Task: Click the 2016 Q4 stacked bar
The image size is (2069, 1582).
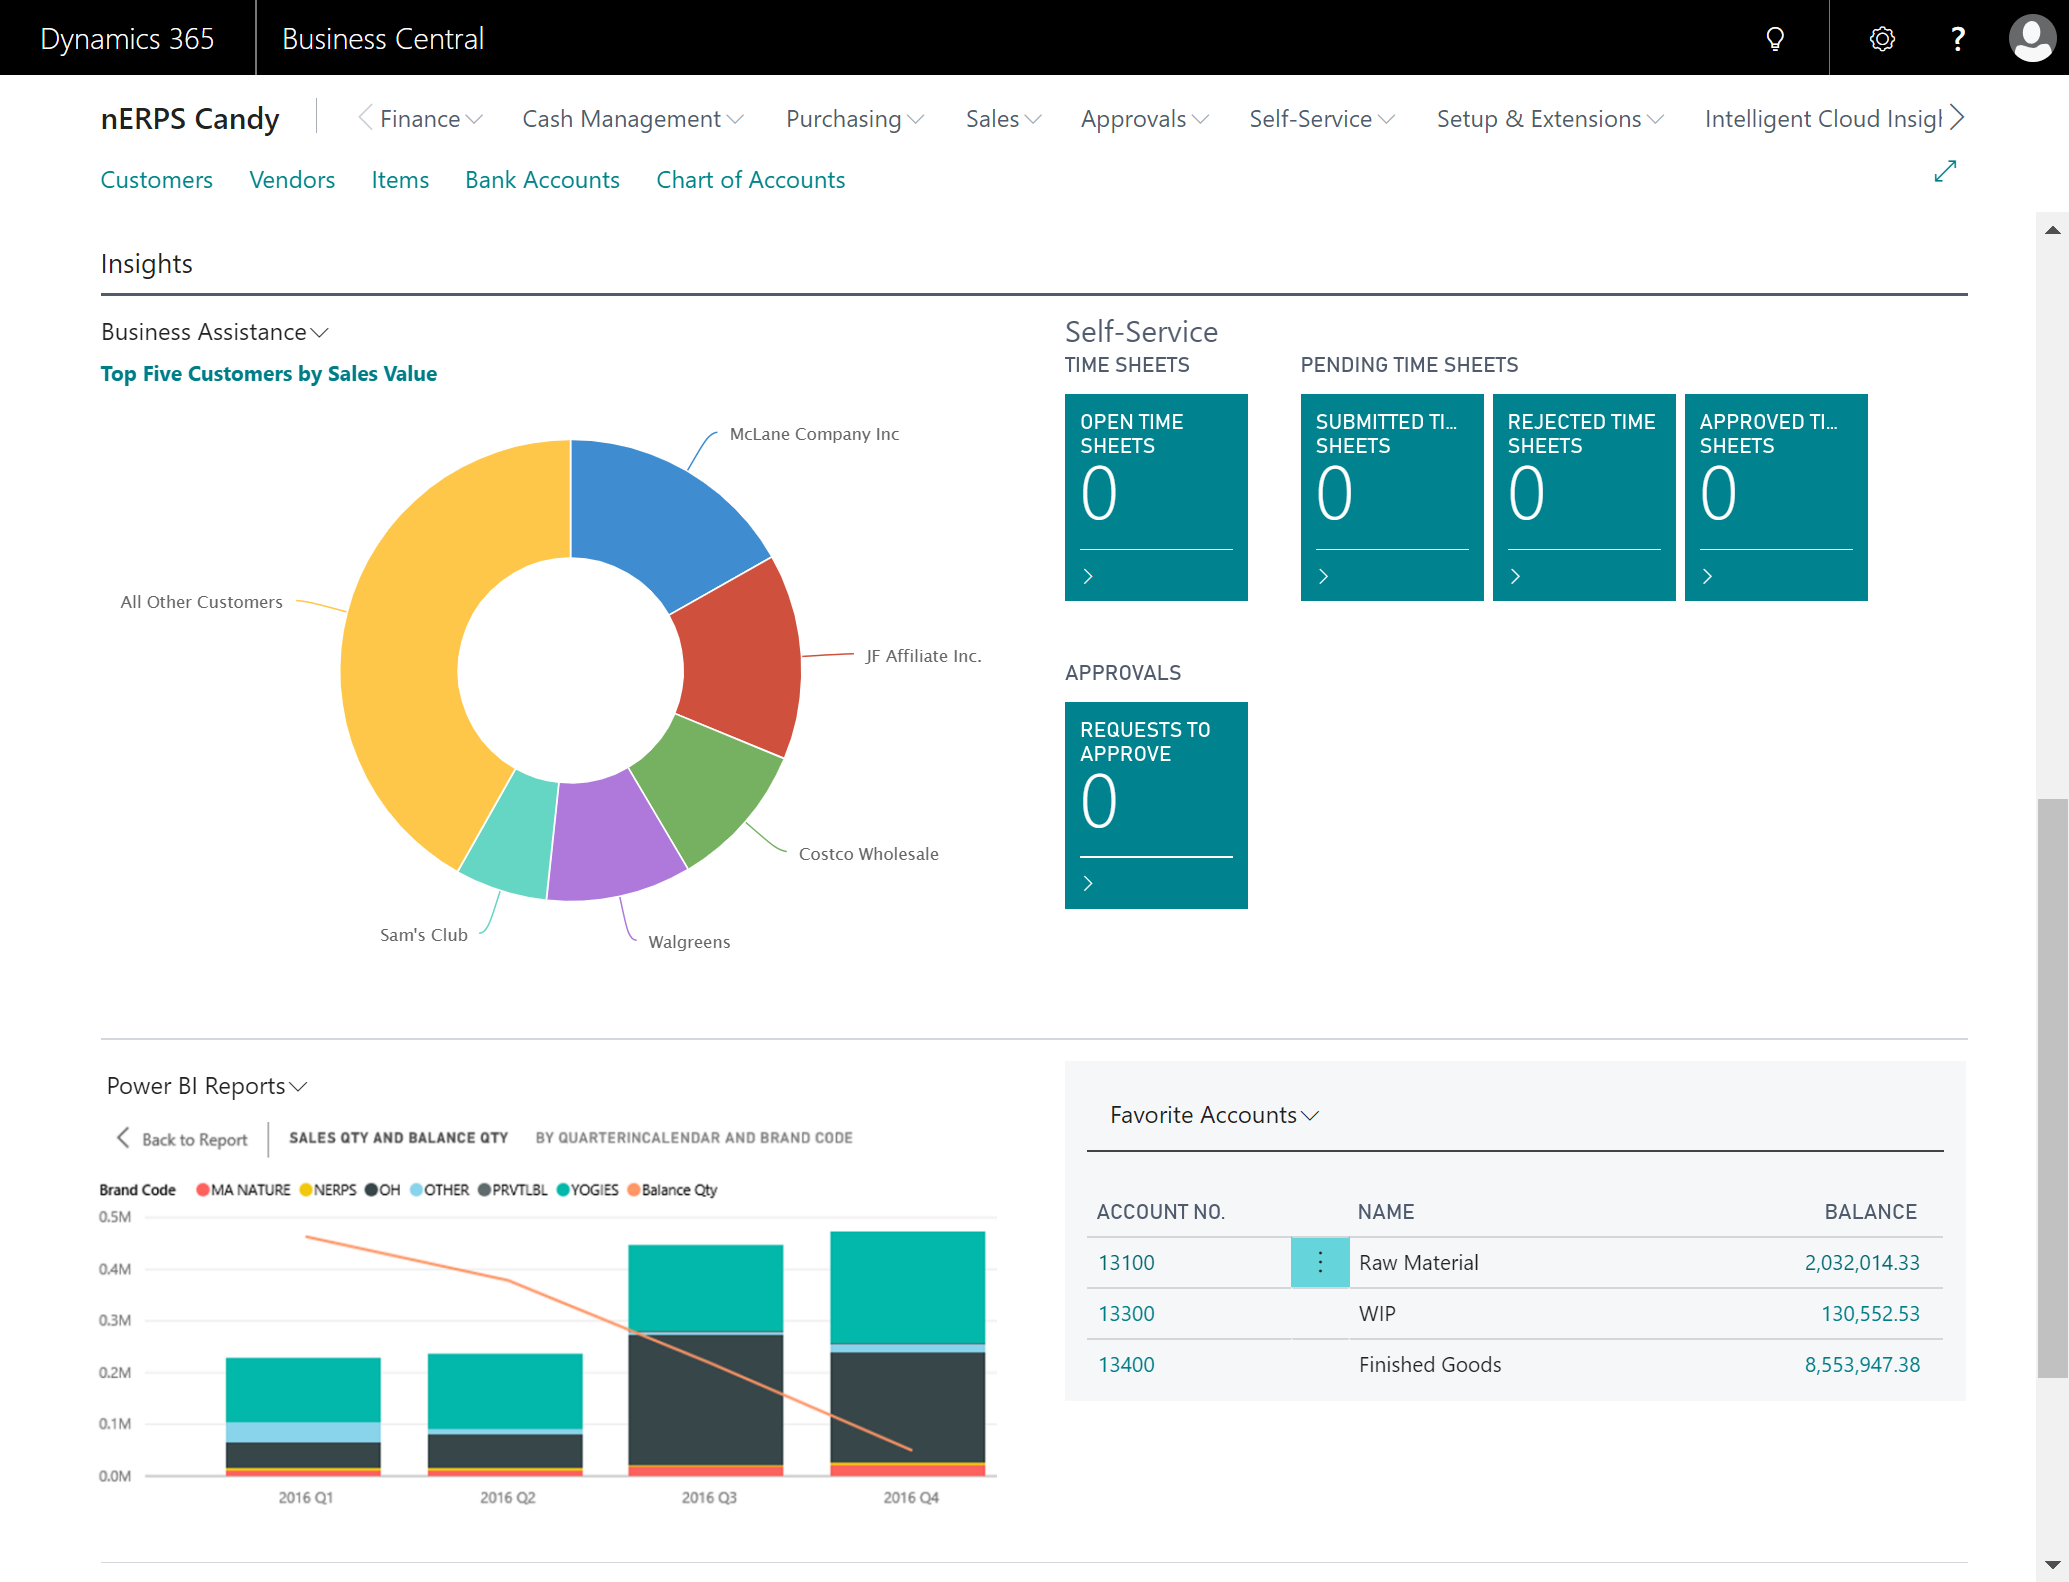Action: click(908, 1354)
